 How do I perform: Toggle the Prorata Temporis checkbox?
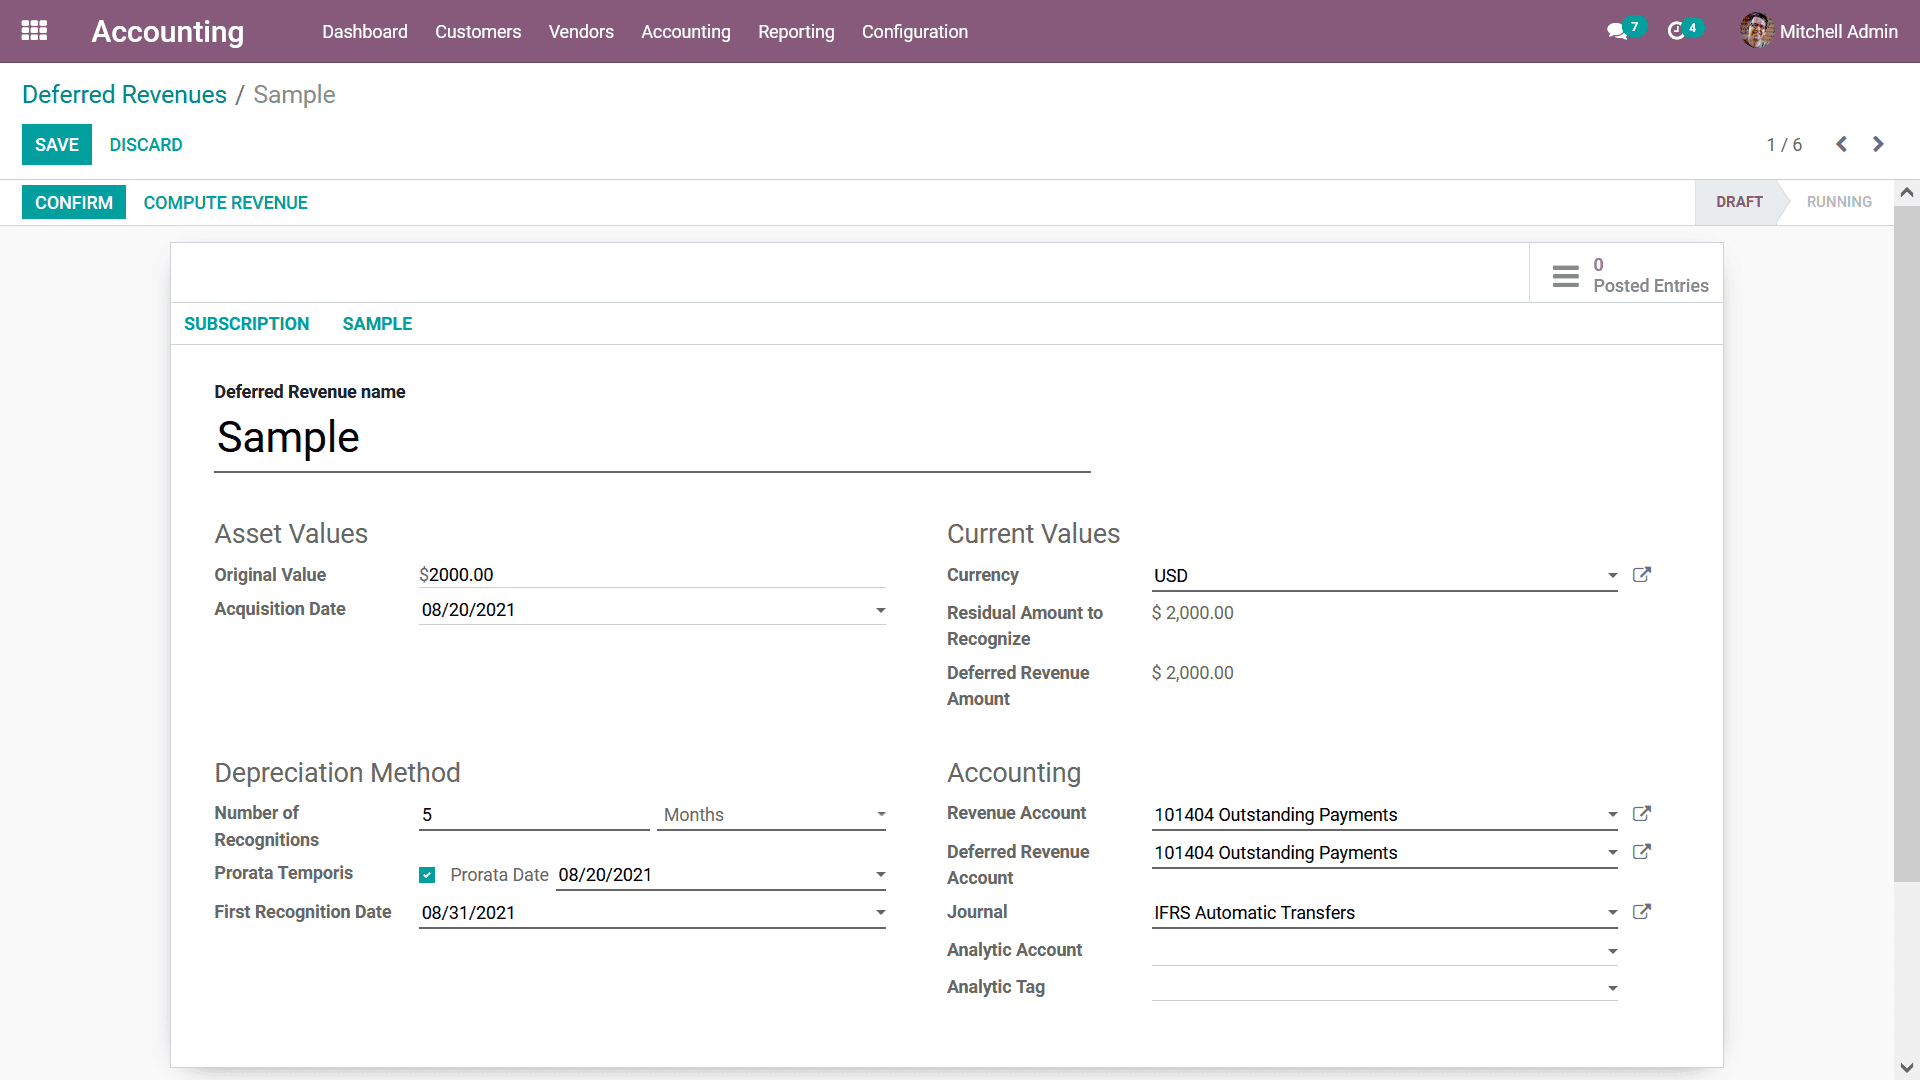coord(427,875)
